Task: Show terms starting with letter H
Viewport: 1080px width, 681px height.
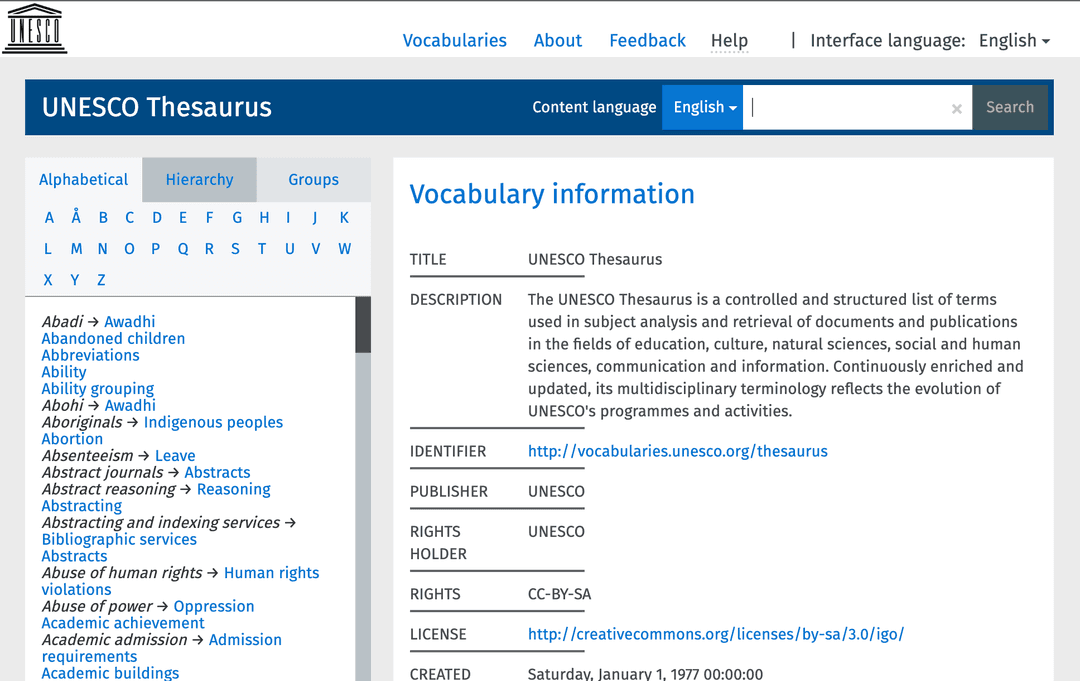Action: click(x=264, y=218)
